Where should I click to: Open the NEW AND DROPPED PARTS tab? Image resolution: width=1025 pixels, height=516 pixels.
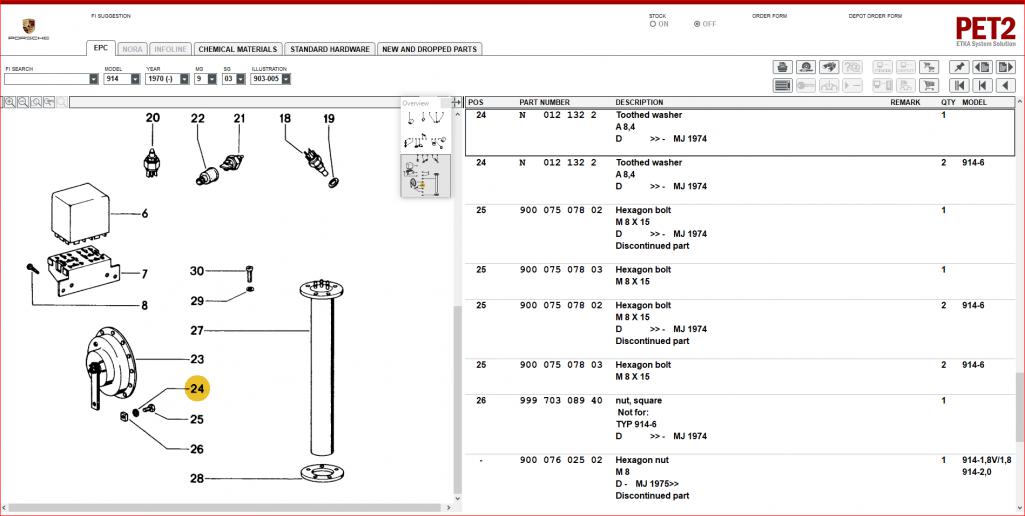[429, 49]
